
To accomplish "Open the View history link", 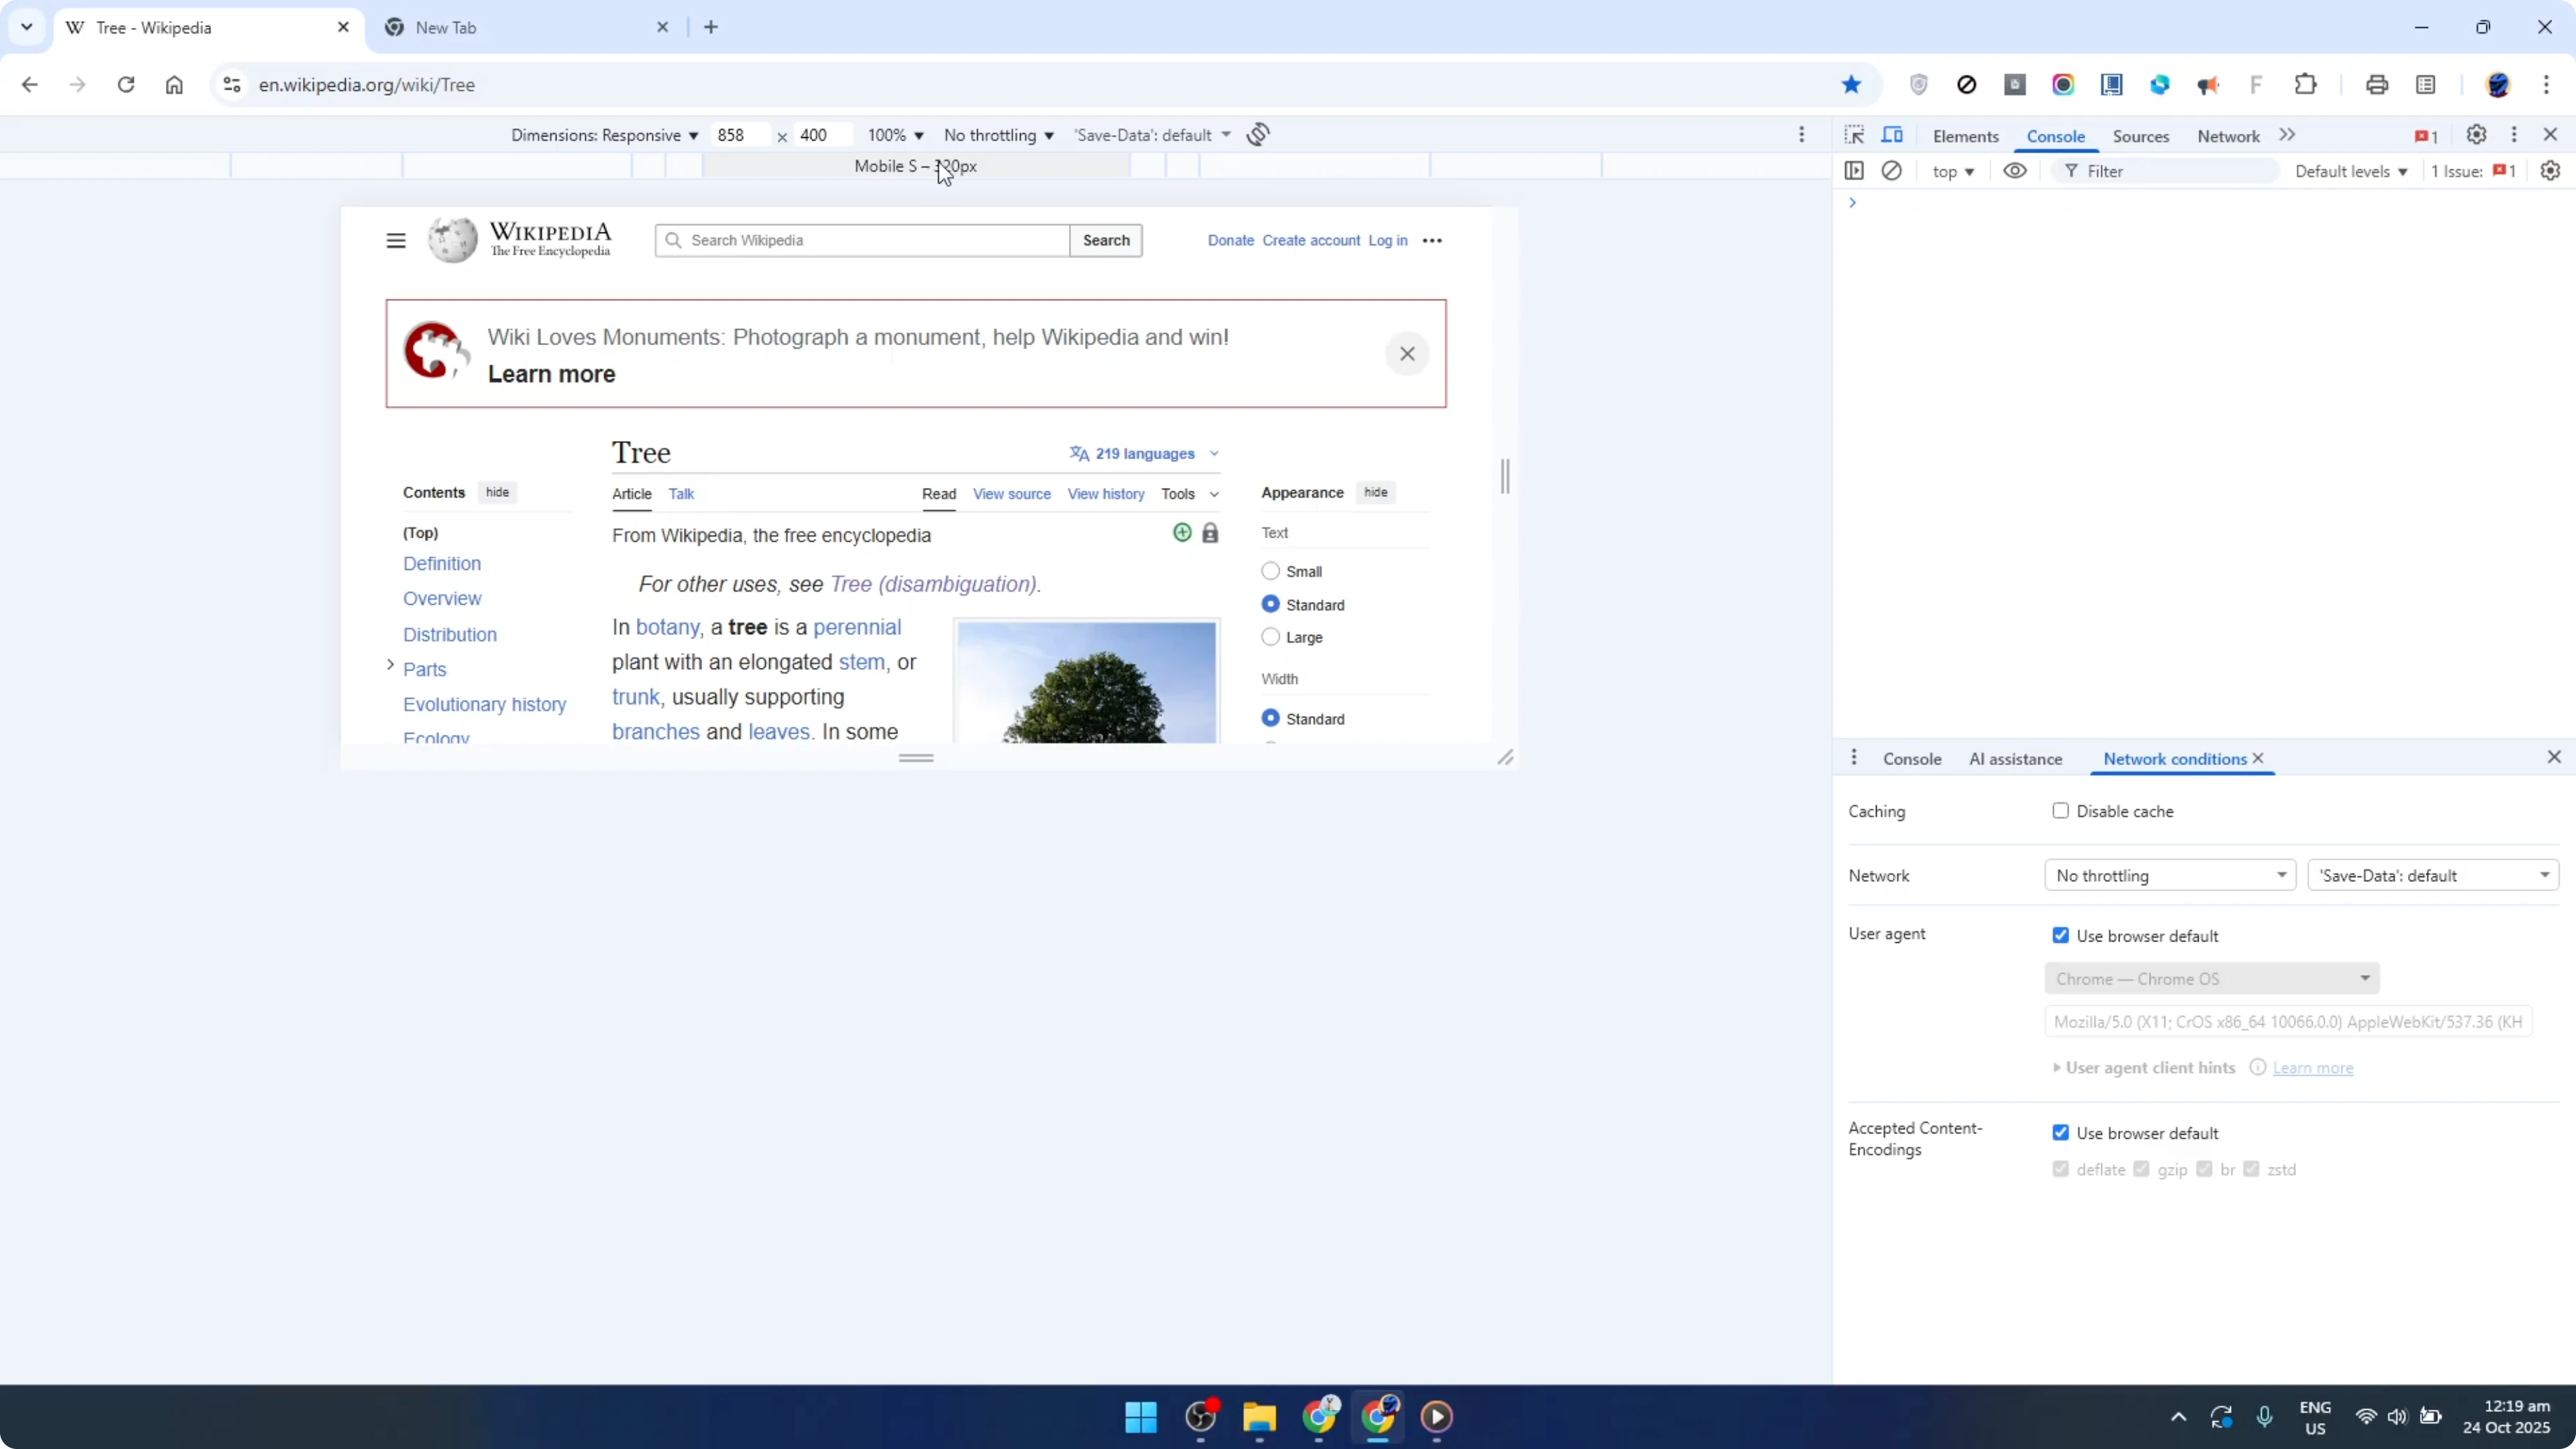I will [x=1106, y=494].
